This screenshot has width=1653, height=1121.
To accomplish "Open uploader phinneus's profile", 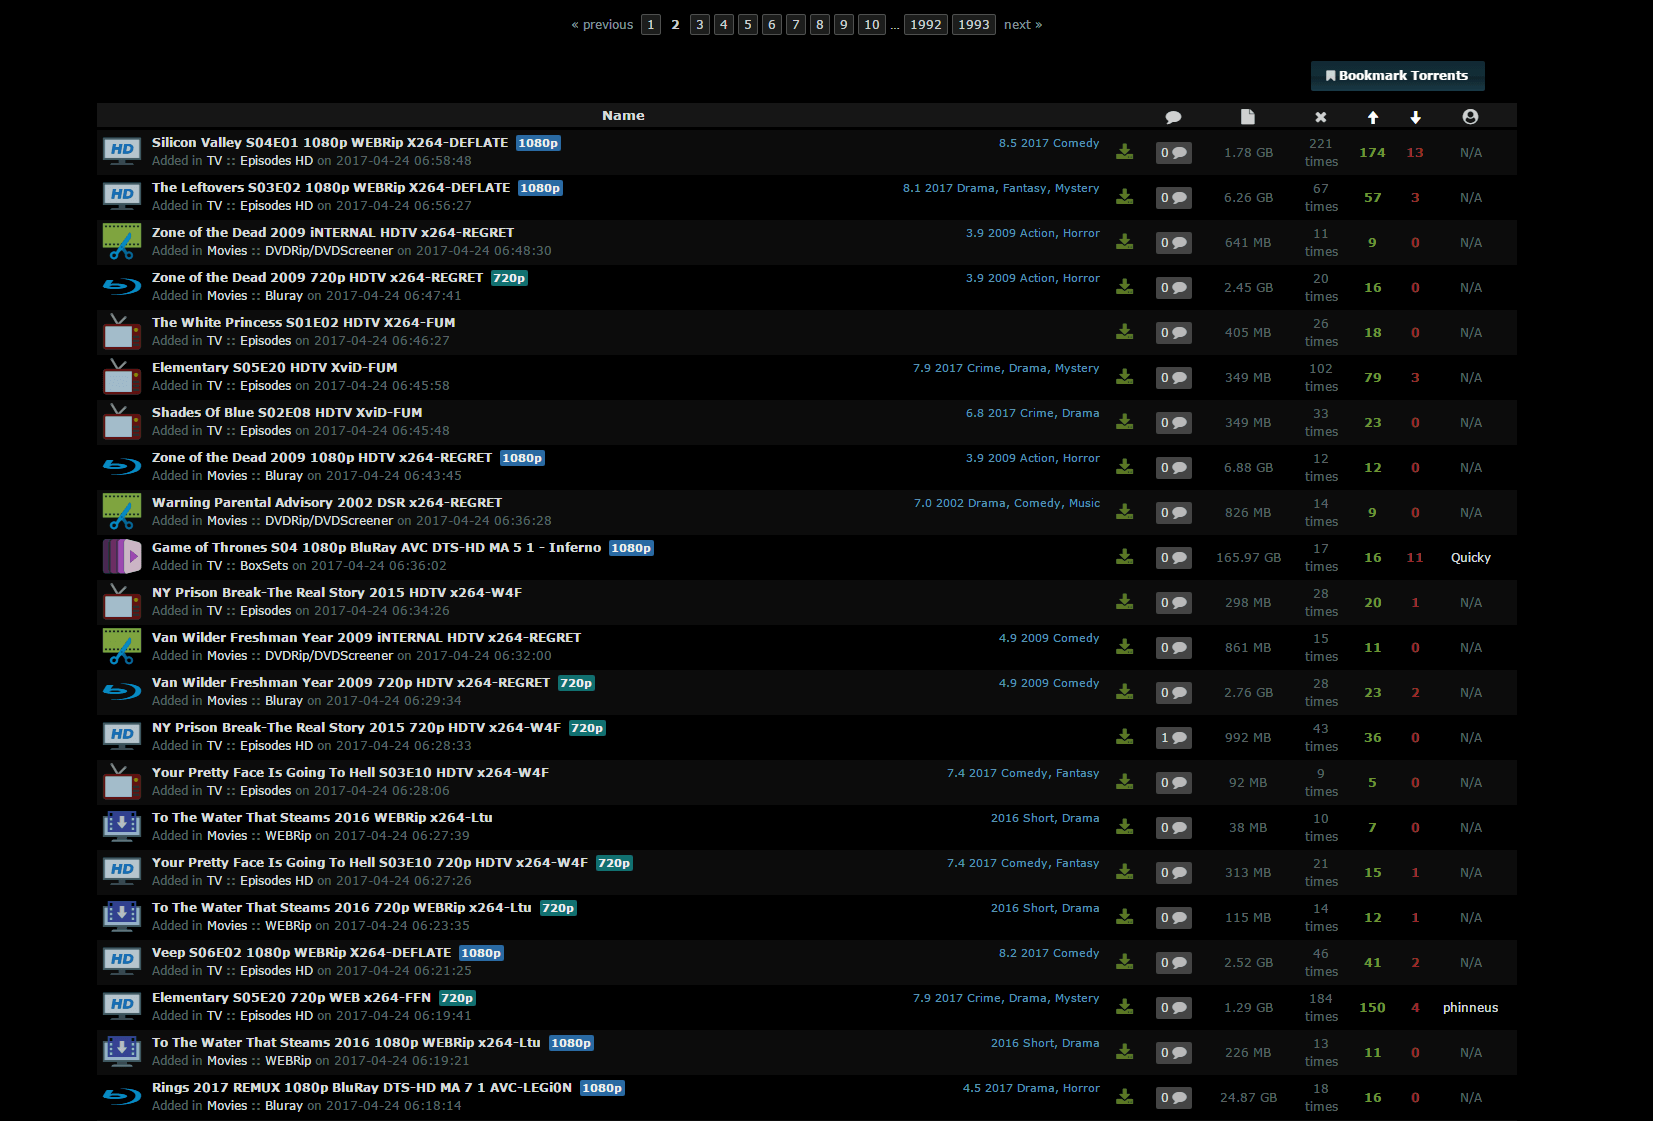I will point(1470,1008).
